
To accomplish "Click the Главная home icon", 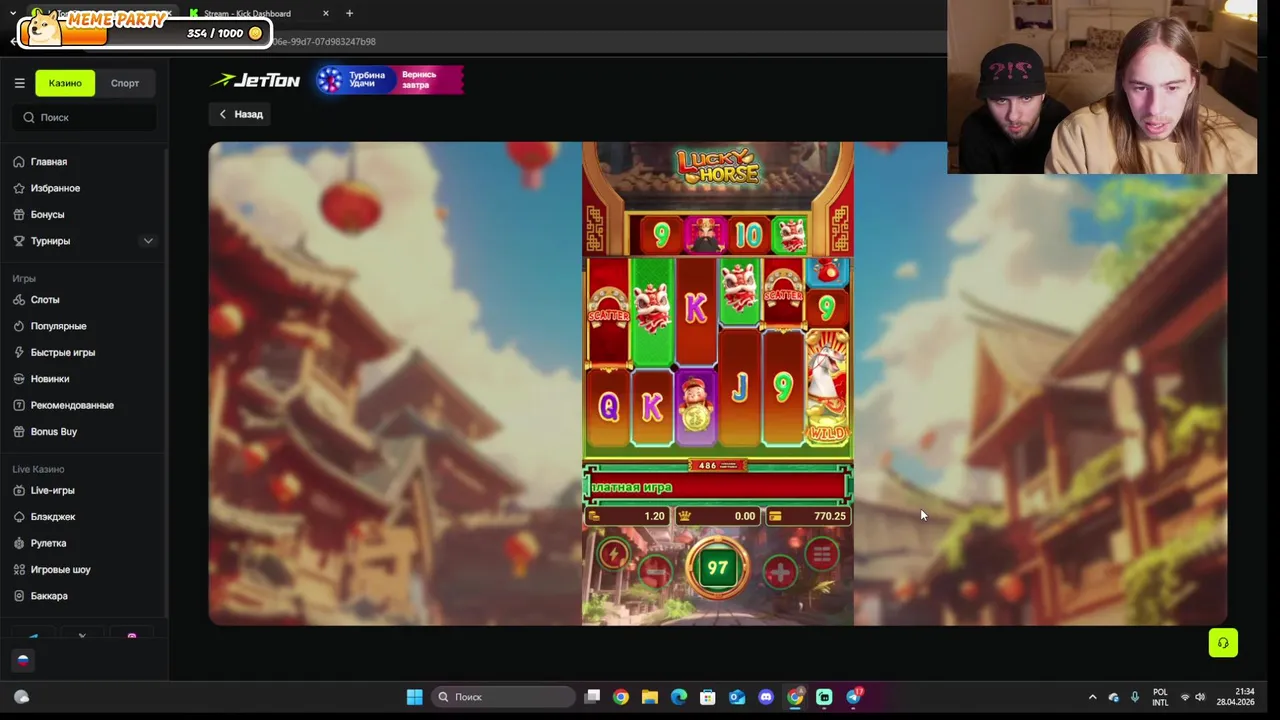I will (x=19, y=162).
